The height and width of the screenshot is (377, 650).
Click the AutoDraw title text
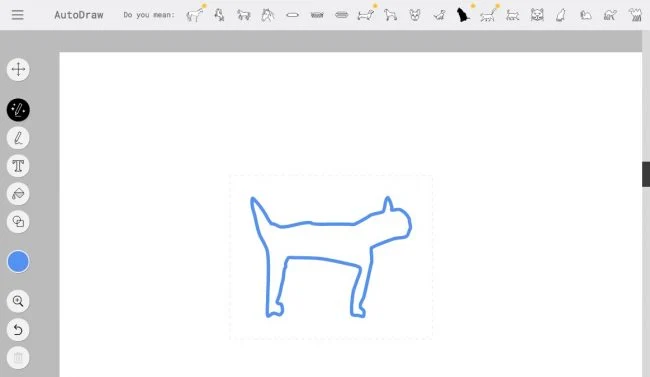(79, 15)
